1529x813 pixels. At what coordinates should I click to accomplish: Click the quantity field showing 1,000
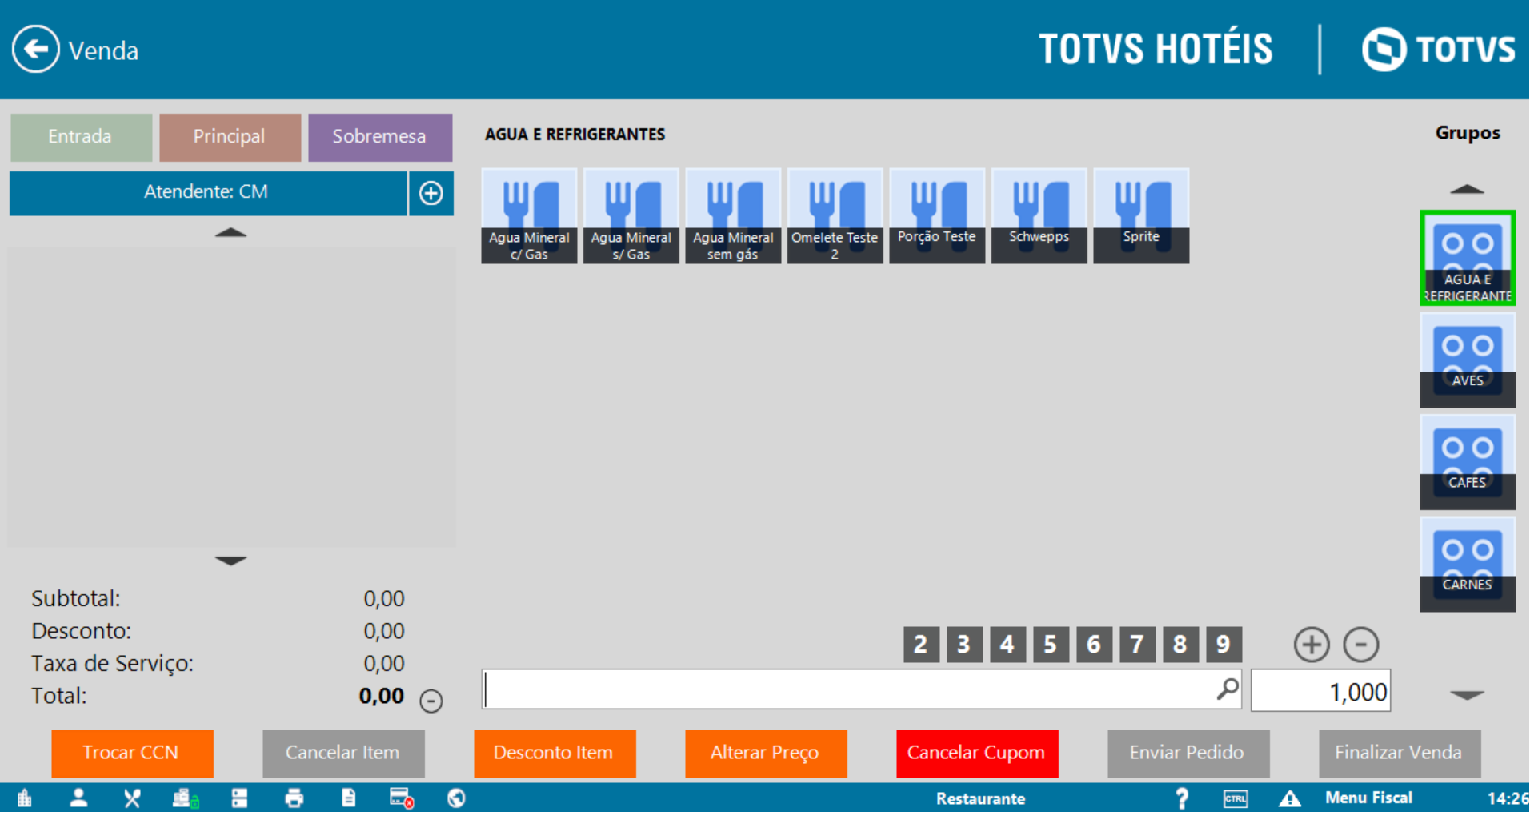[x=1321, y=691]
